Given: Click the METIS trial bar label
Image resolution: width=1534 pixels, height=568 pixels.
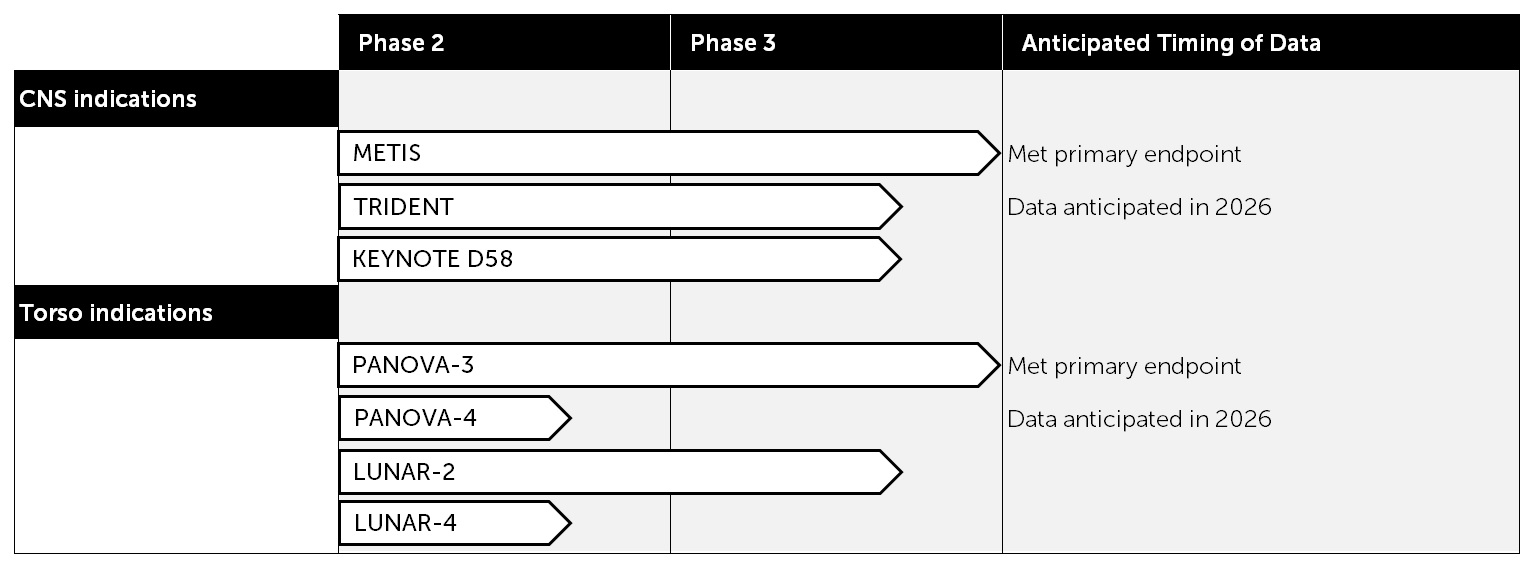Looking at the screenshot, I should point(387,154).
